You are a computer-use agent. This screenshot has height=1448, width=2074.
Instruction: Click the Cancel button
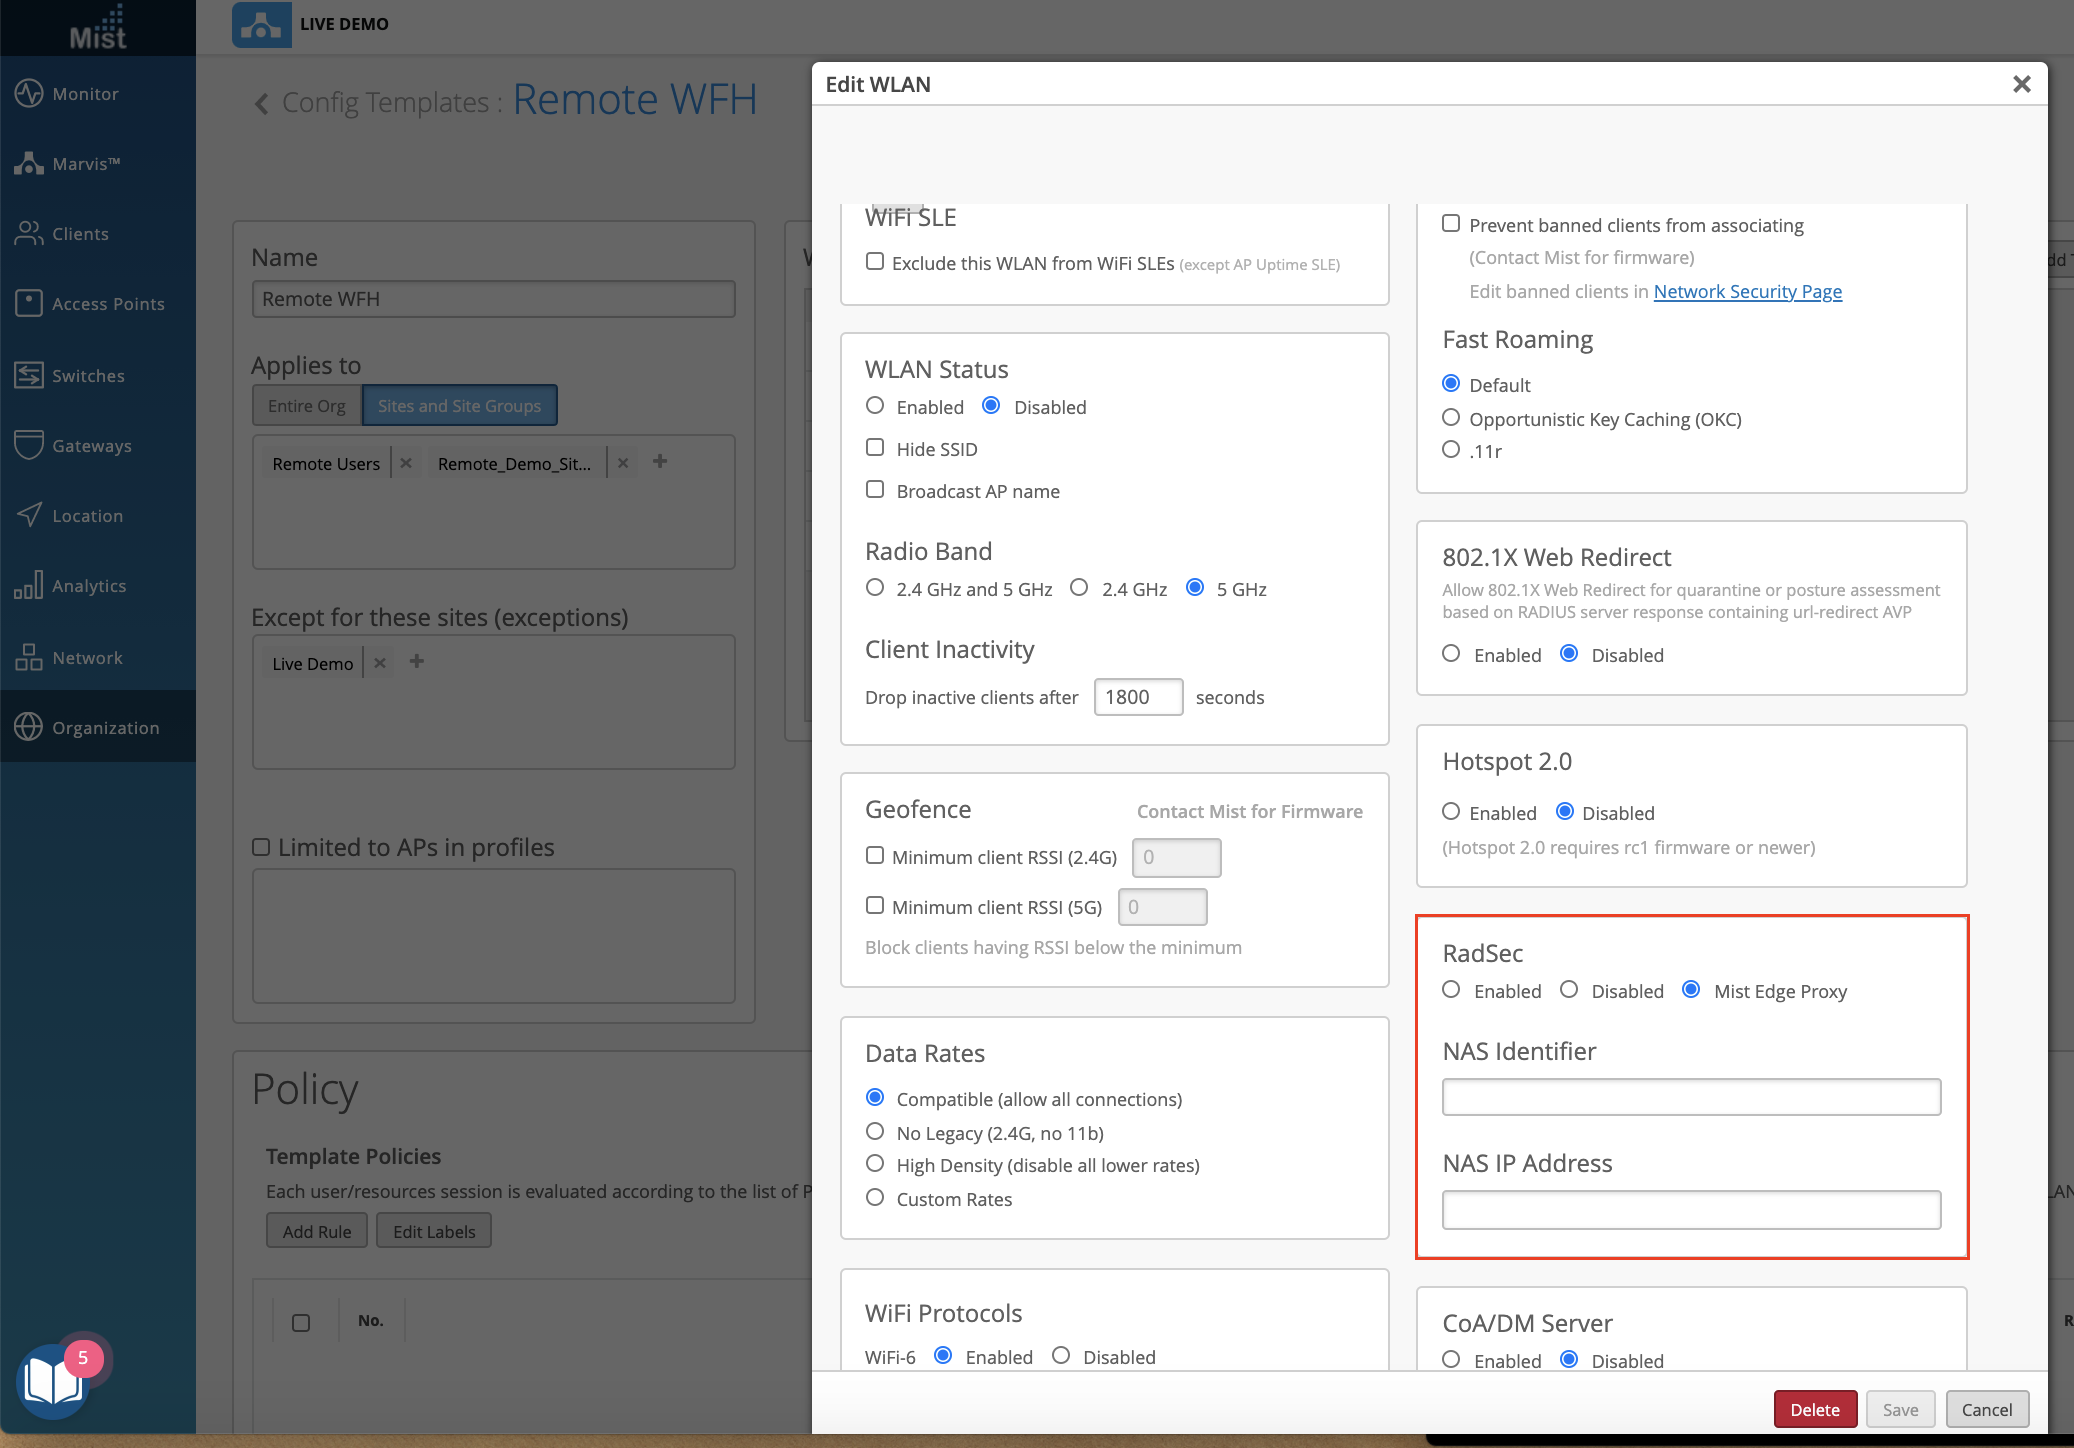pos(1986,1409)
